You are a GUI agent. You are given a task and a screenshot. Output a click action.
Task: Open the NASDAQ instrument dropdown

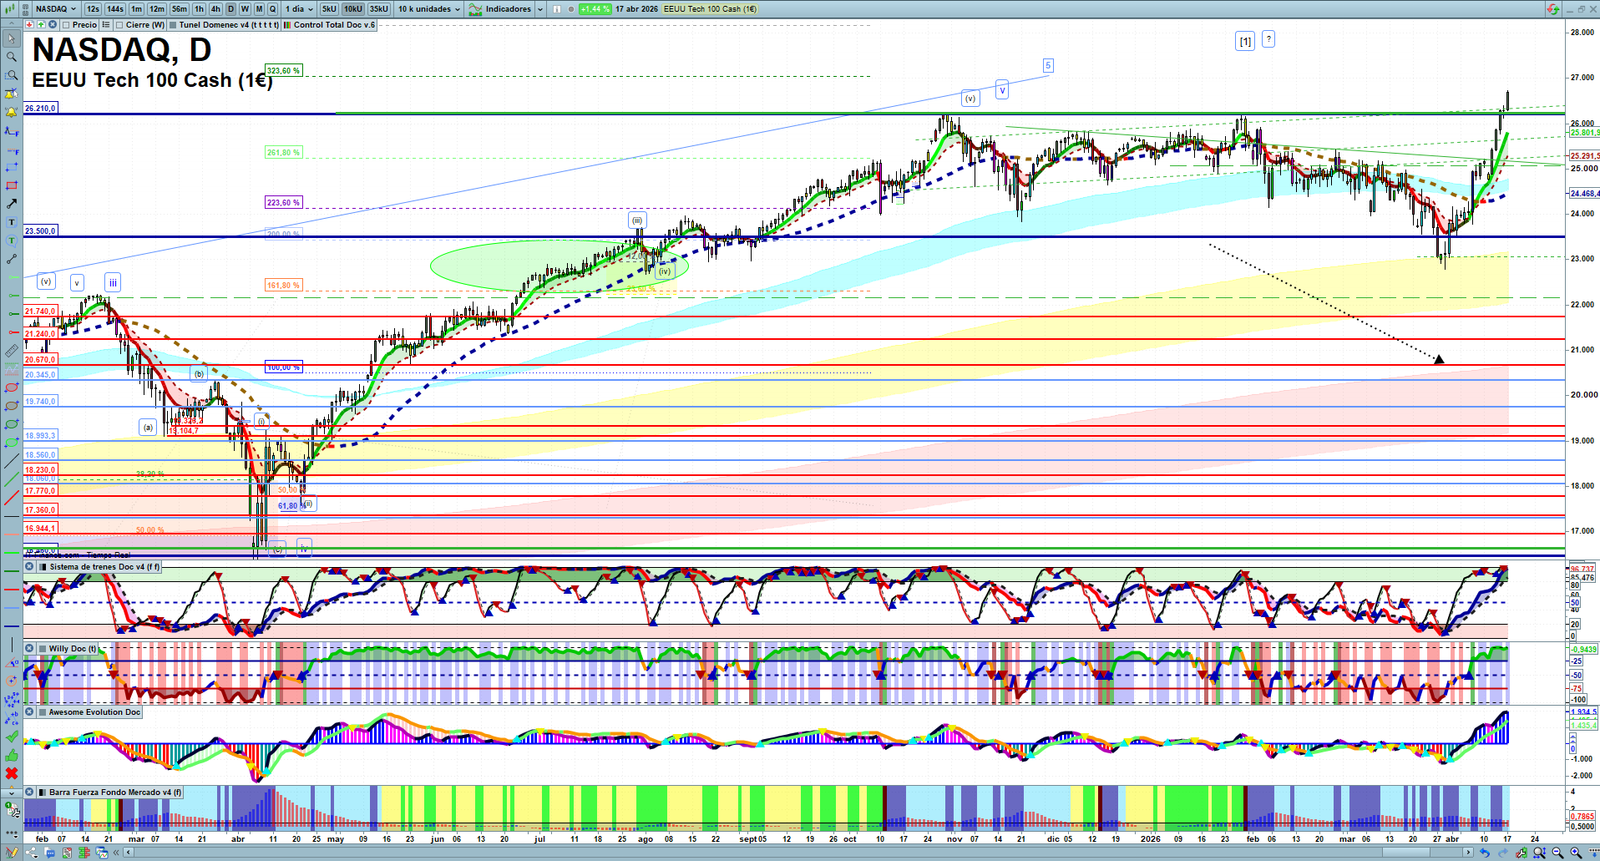tap(55, 9)
